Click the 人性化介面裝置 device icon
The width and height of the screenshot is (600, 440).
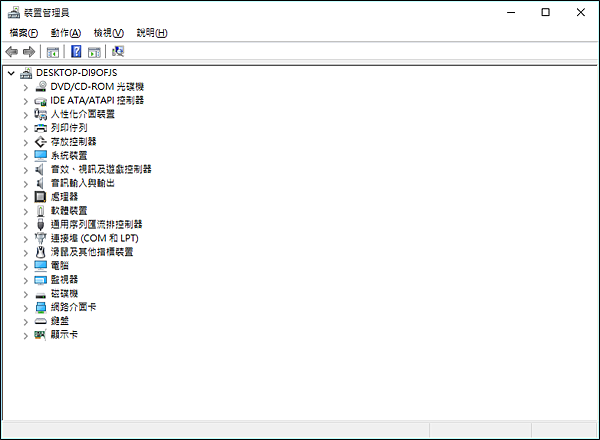coord(41,114)
